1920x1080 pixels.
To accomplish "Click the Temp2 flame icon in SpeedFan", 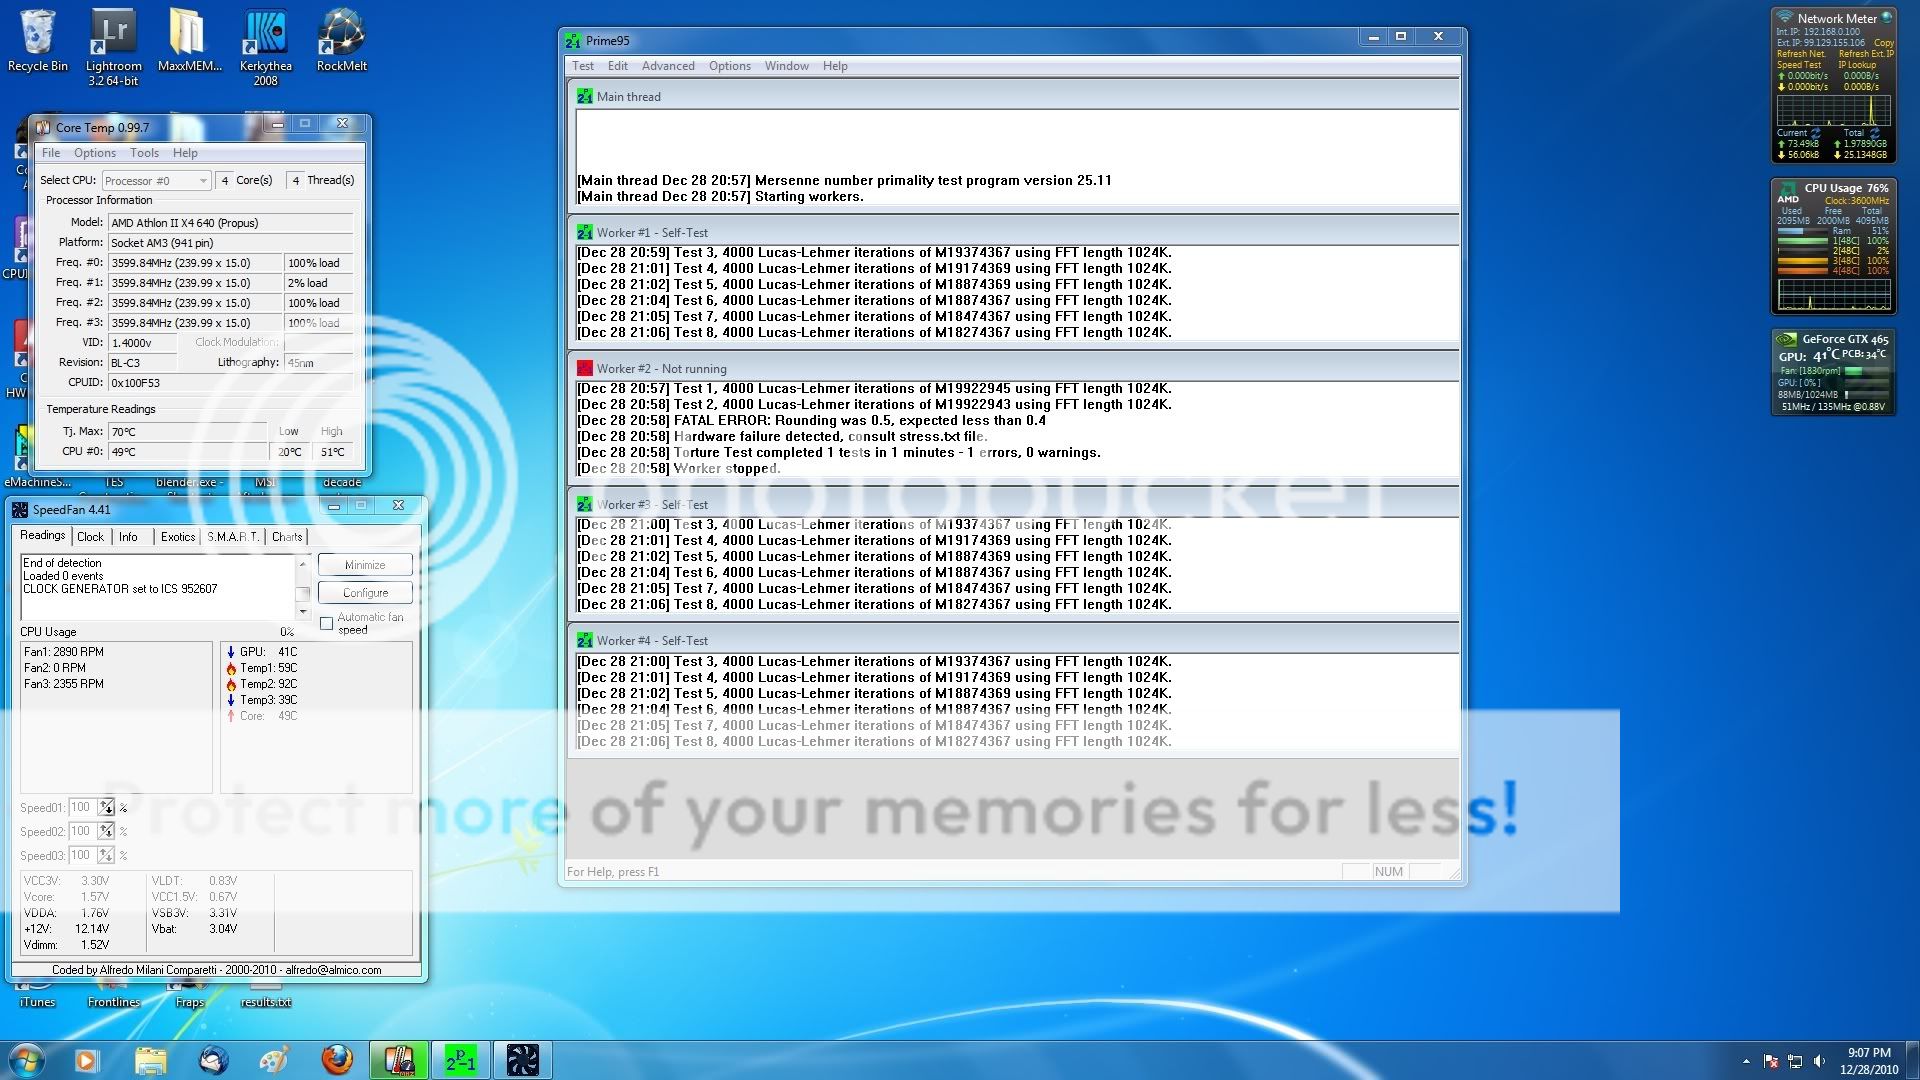I will pos(231,684).
